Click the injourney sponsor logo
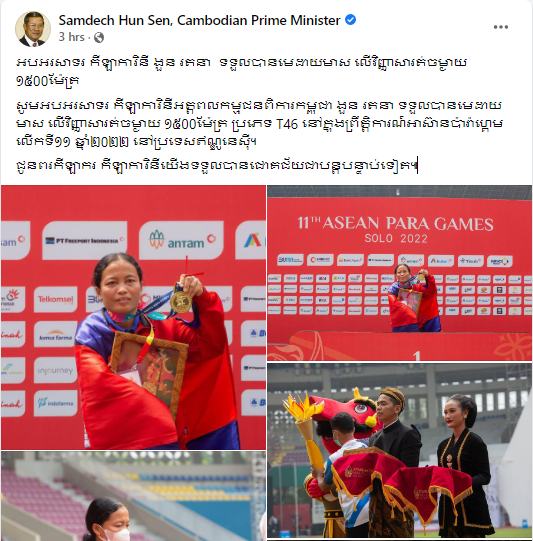 56,370
